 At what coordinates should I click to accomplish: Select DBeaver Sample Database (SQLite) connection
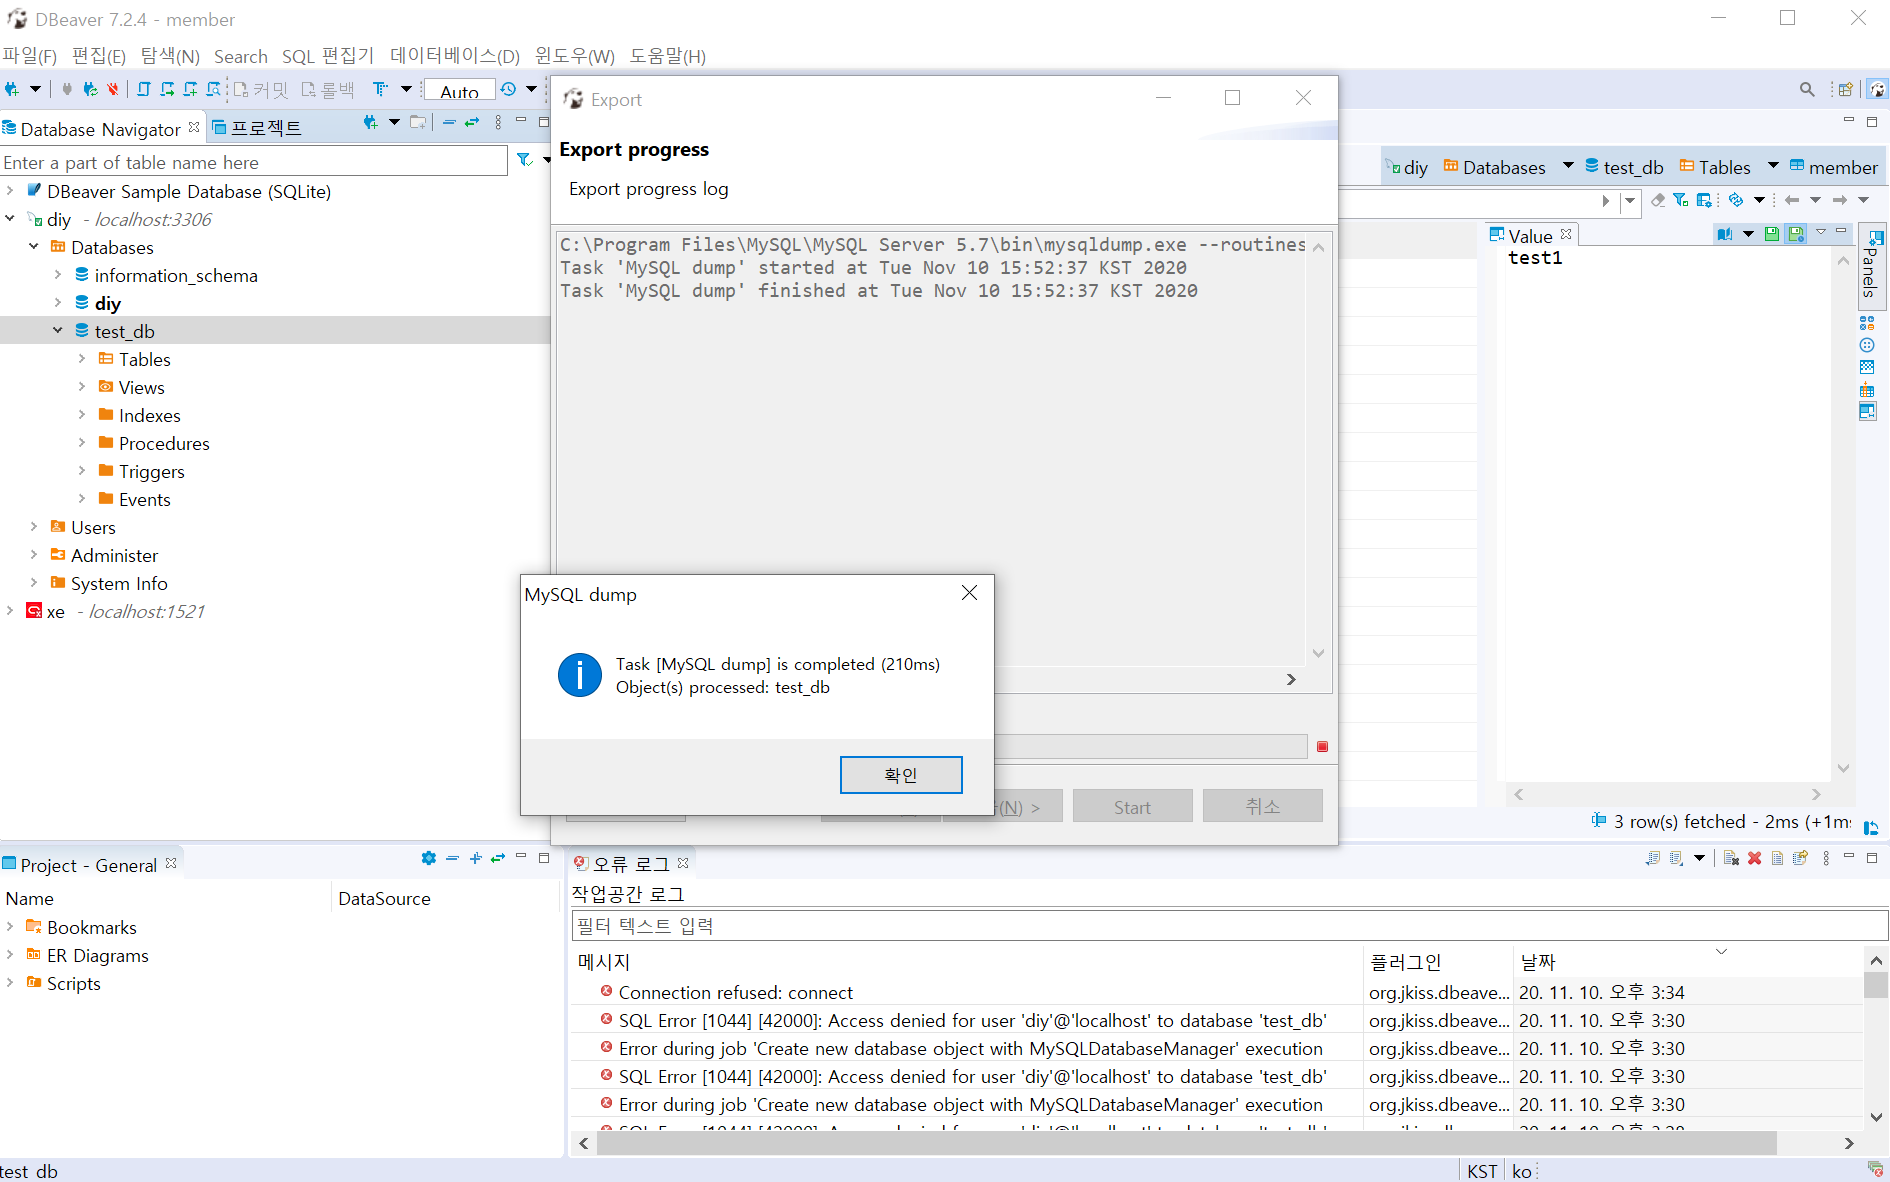[x=189, y=191]
